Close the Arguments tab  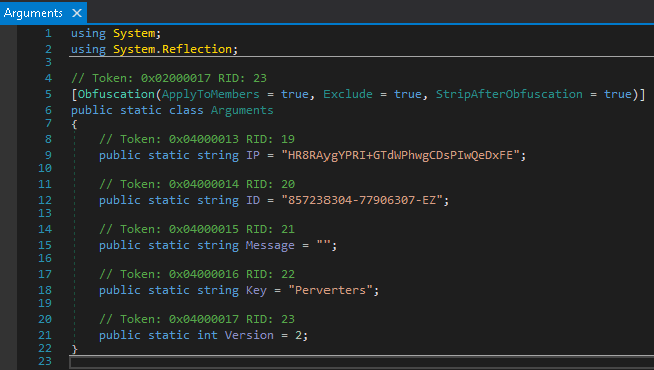click(77, 13)
